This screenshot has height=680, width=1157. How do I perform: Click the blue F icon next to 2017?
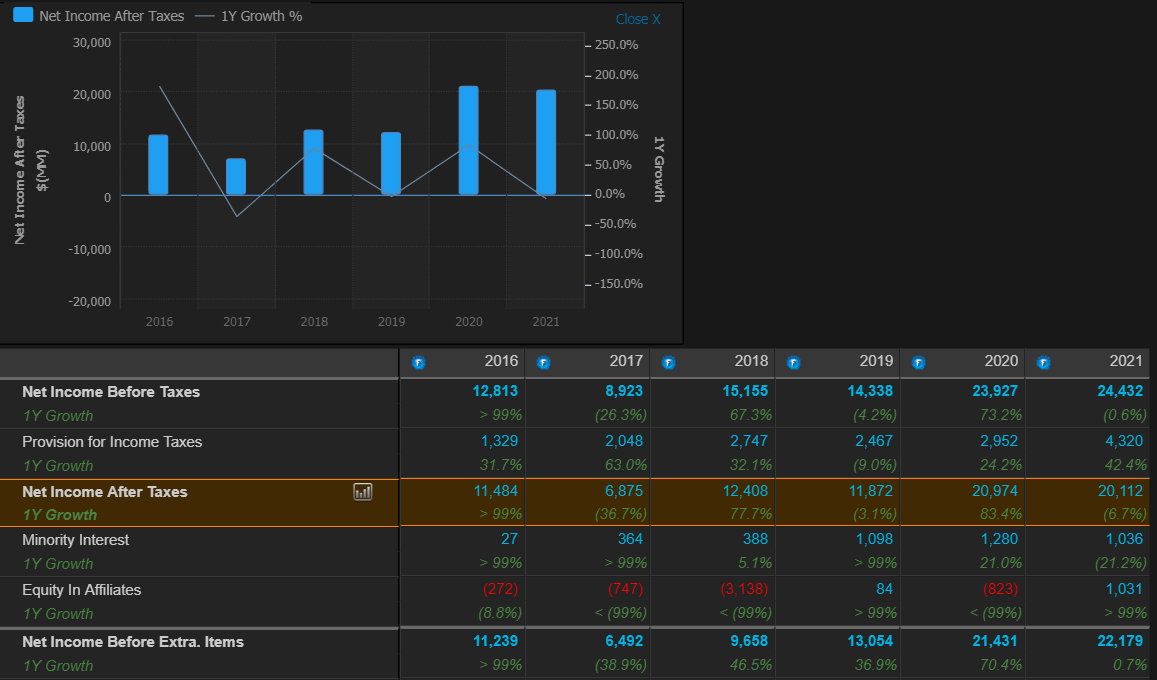click(x=544, y=363)
